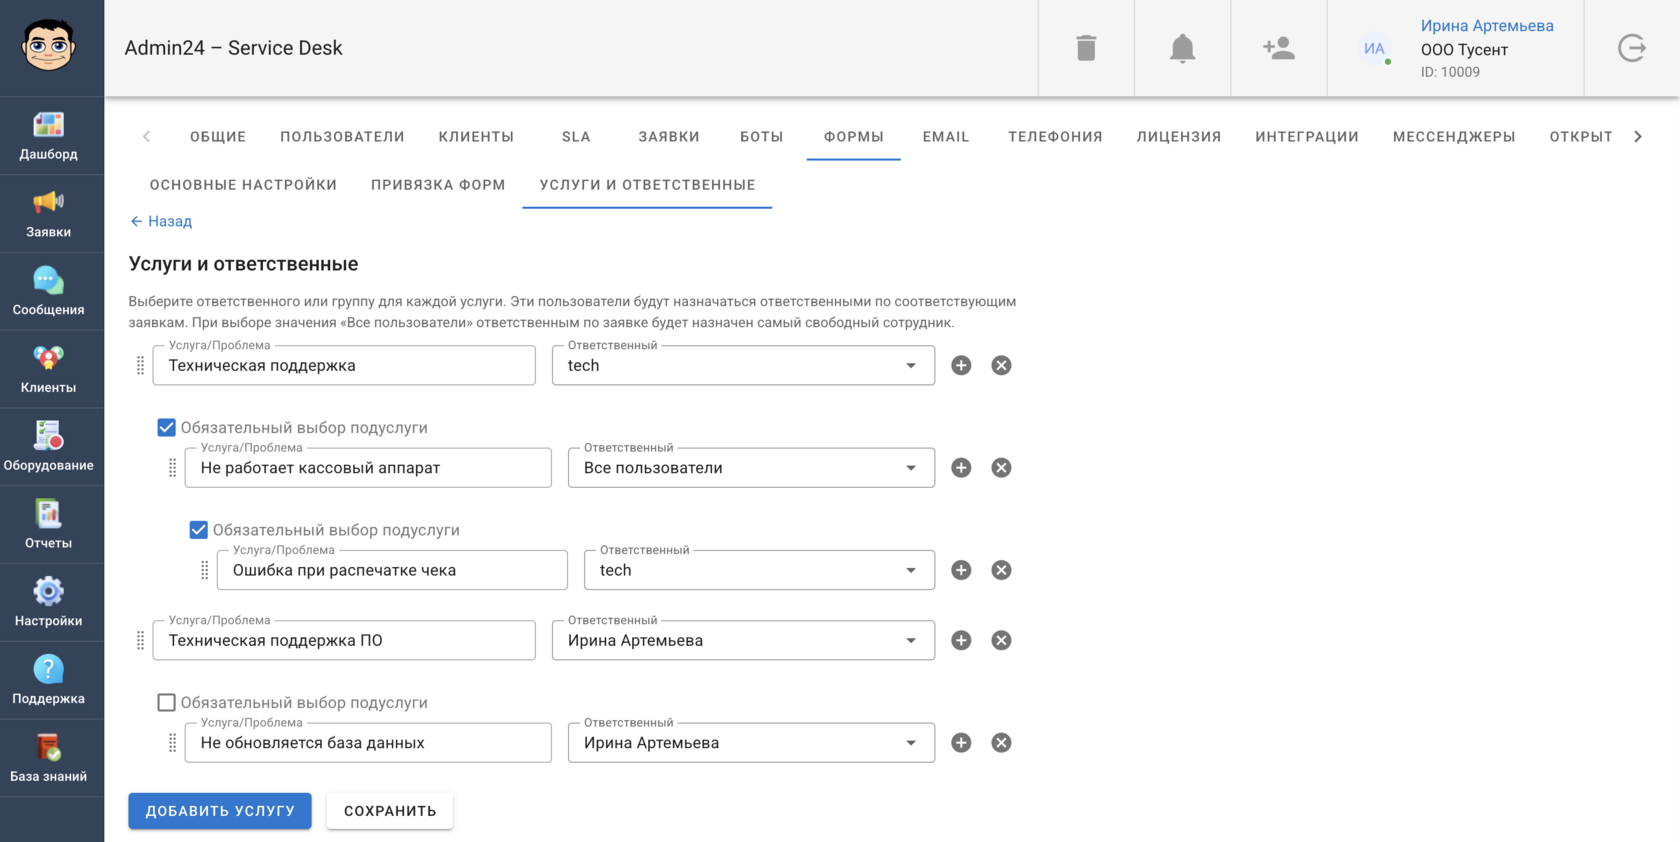Screen dimensions: 1680x842
Task: Click drag handle of Техническая поддержка row
Action: (x=140, y=366)
